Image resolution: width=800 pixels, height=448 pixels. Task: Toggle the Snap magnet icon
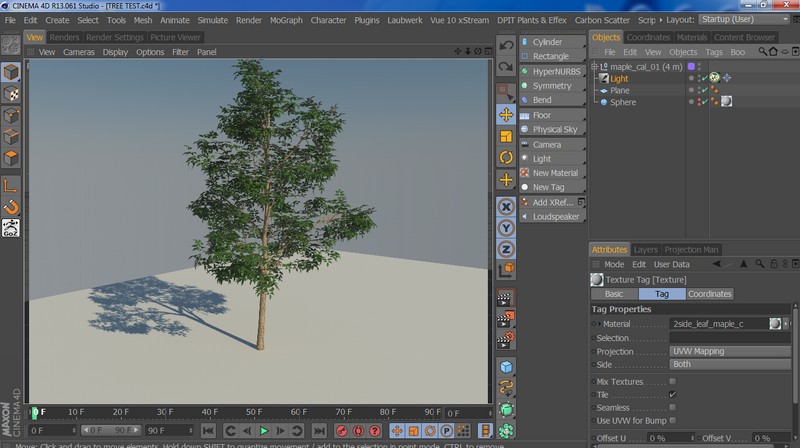11,207
